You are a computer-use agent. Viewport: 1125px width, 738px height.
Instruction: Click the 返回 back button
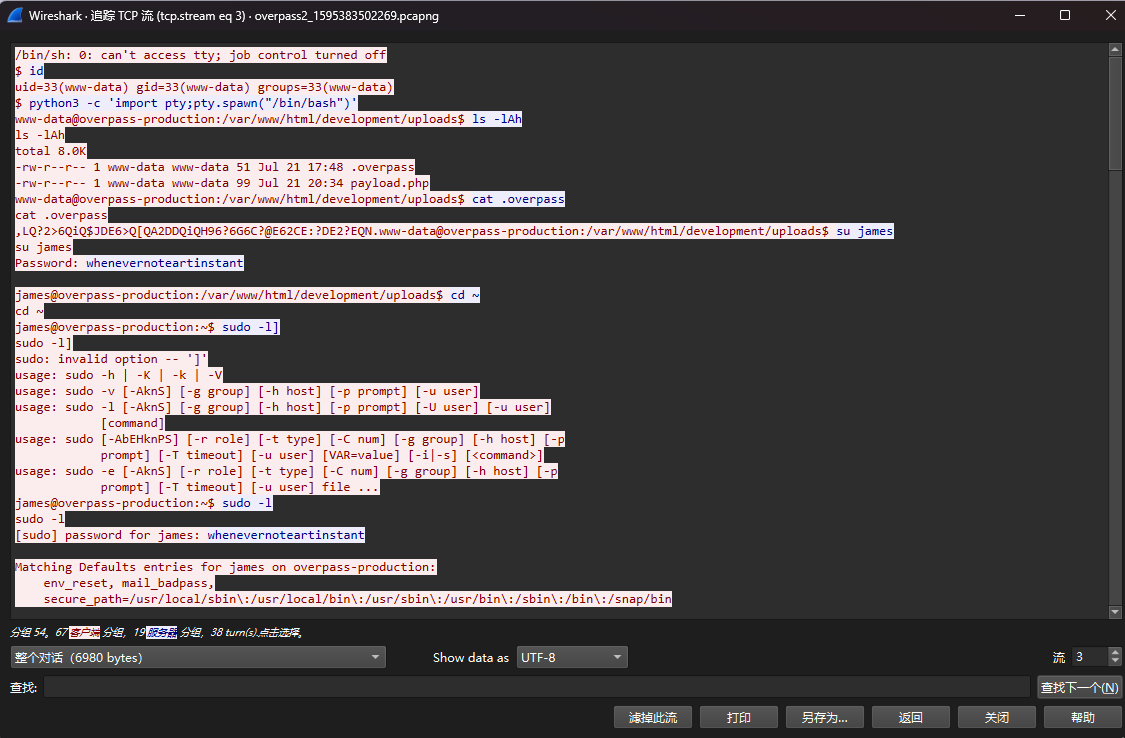911,717
